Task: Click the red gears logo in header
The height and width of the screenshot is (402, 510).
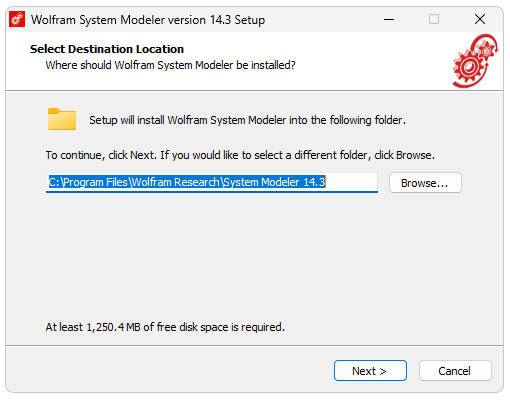Action: pyautogui.click(x=475, y=61)
